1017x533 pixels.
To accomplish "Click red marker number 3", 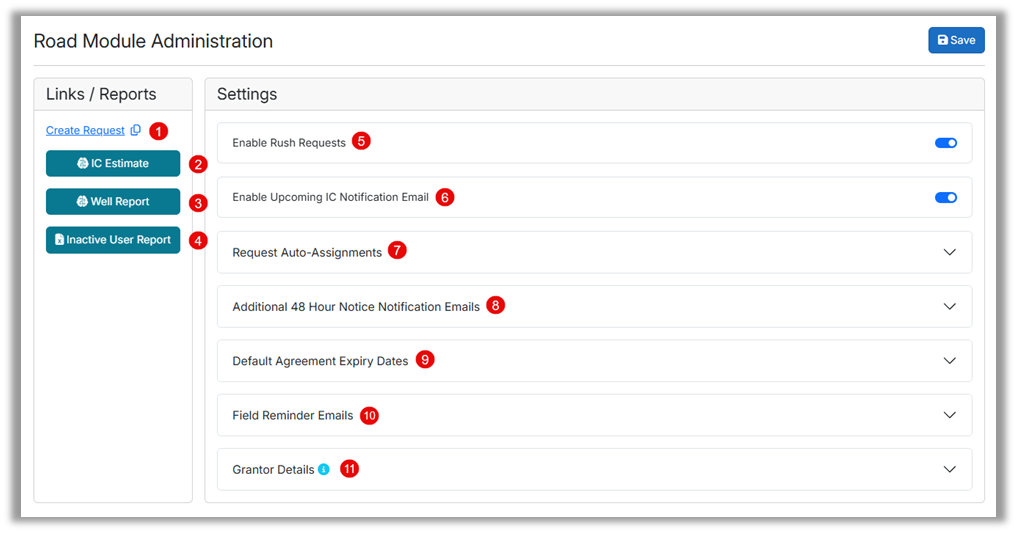I will click(x=198, y=203).
